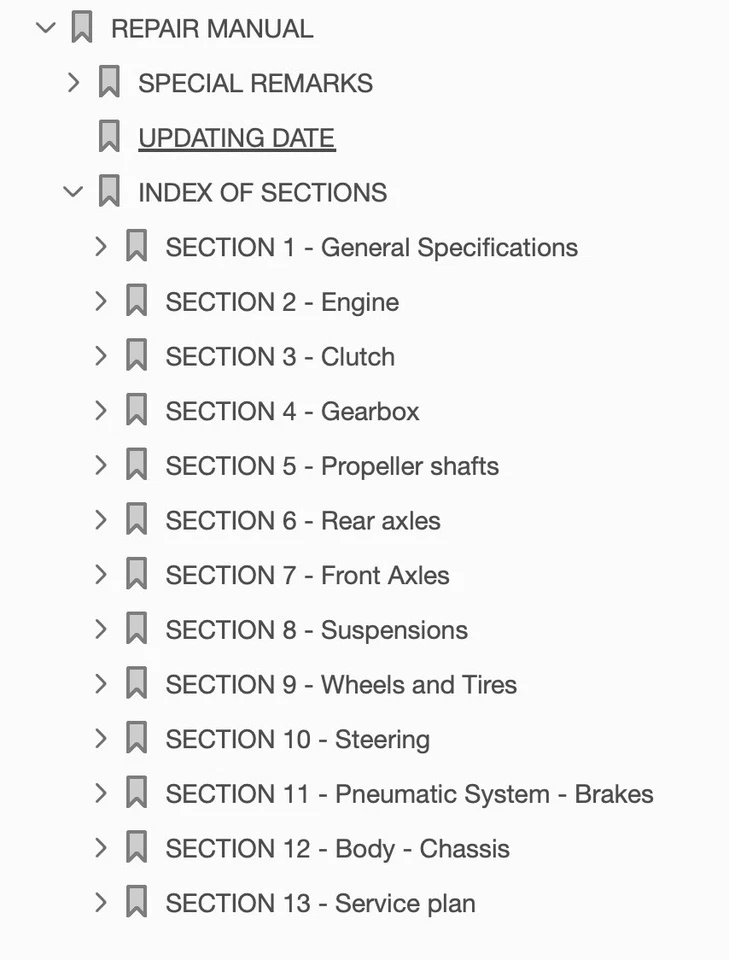This screenshot has height=960, width=729.
Task: Click the bookmark icon next to SPECIAL REMARKS
Action: click(x=110, y=83)
